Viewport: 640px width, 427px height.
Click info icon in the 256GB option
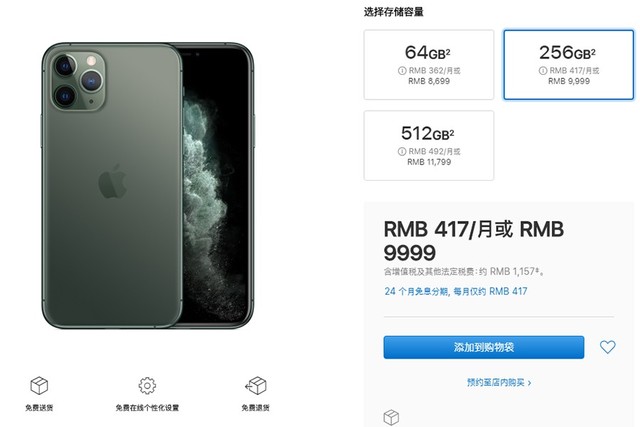tap(542, 71)
